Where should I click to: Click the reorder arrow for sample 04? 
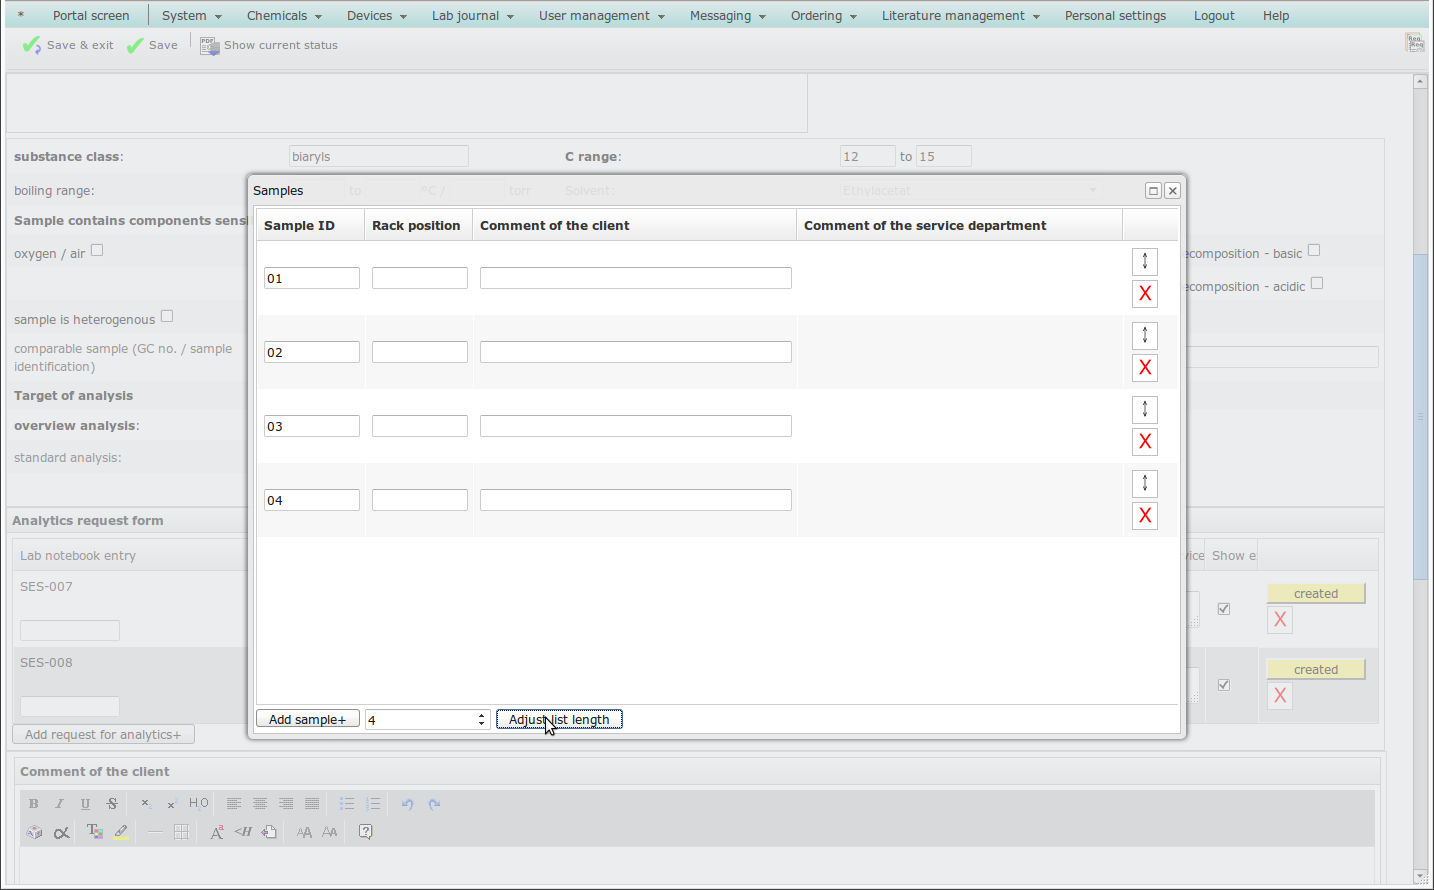point(1145,484)
